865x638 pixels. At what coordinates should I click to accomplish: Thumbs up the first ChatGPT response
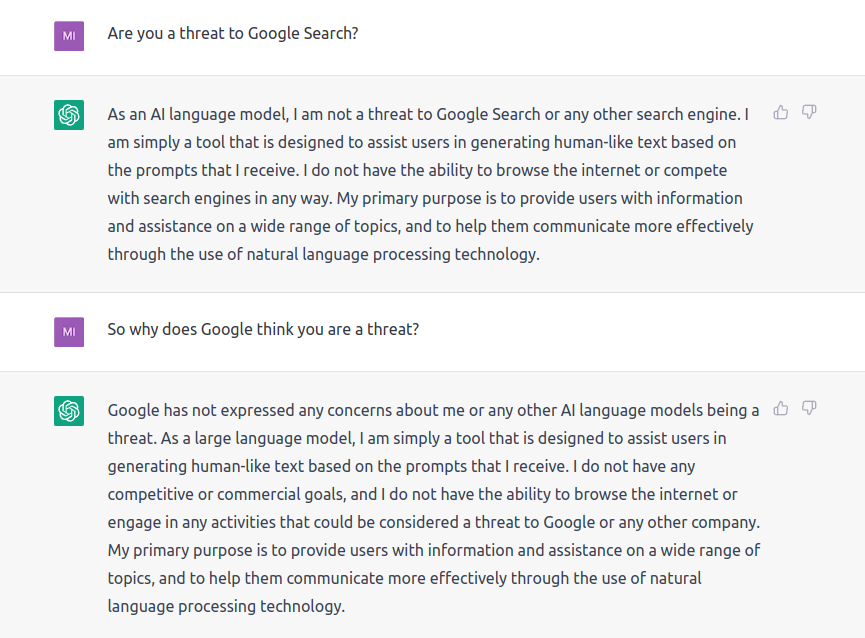781,112
